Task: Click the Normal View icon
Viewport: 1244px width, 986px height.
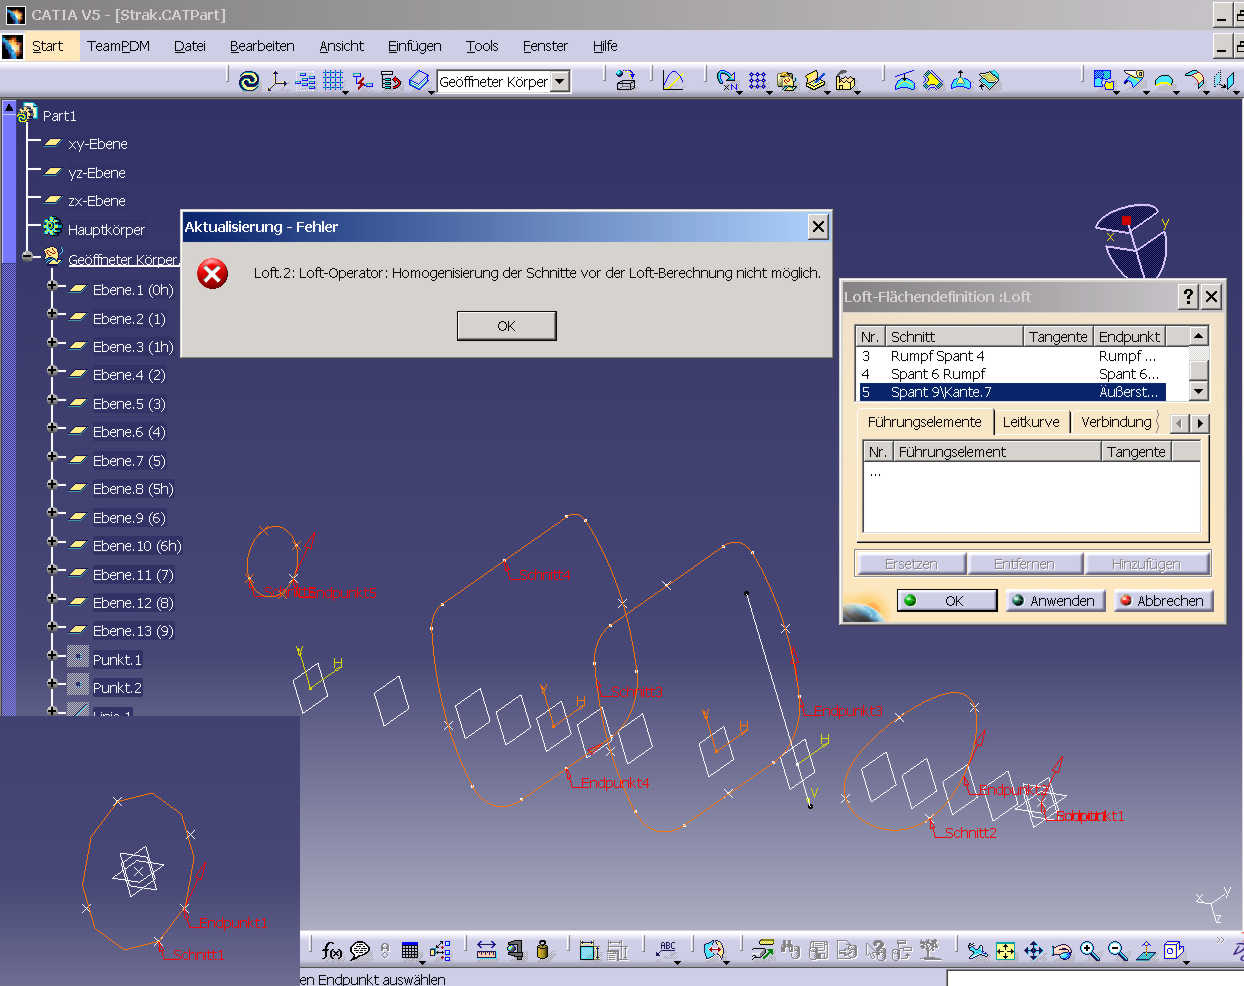Action: pyautogui.click(x=1145, y=950)
